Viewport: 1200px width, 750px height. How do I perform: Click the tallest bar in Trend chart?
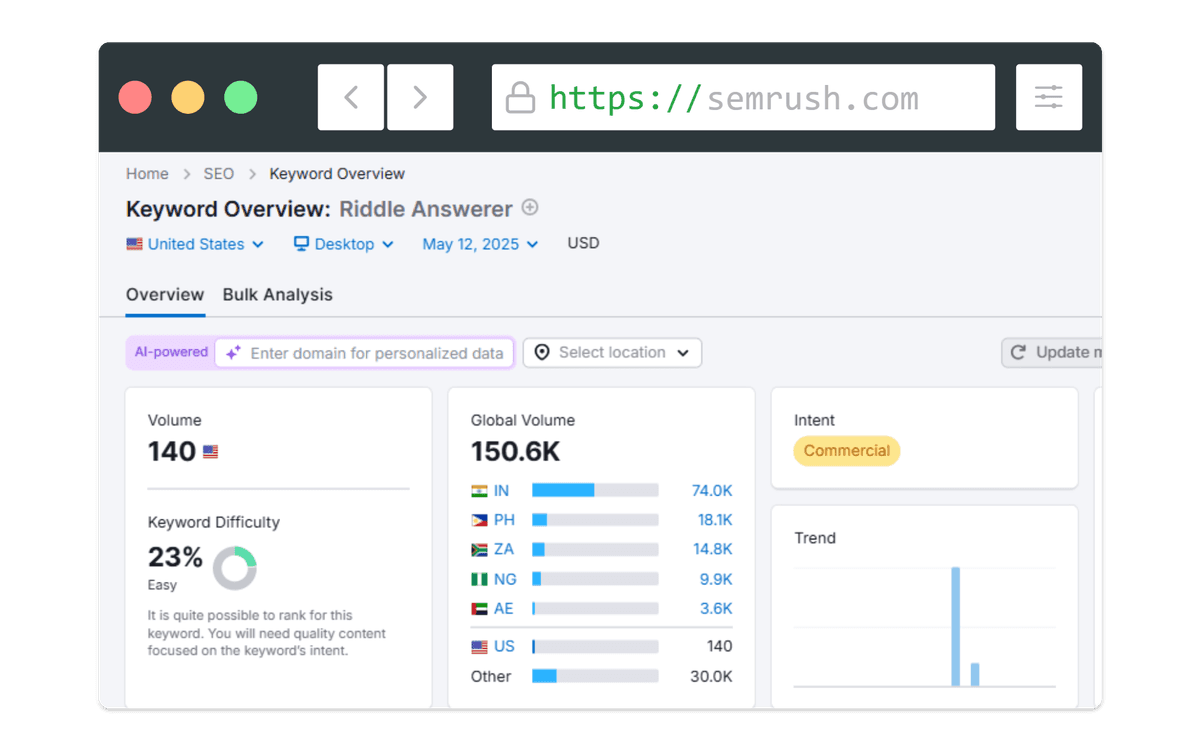956,627
